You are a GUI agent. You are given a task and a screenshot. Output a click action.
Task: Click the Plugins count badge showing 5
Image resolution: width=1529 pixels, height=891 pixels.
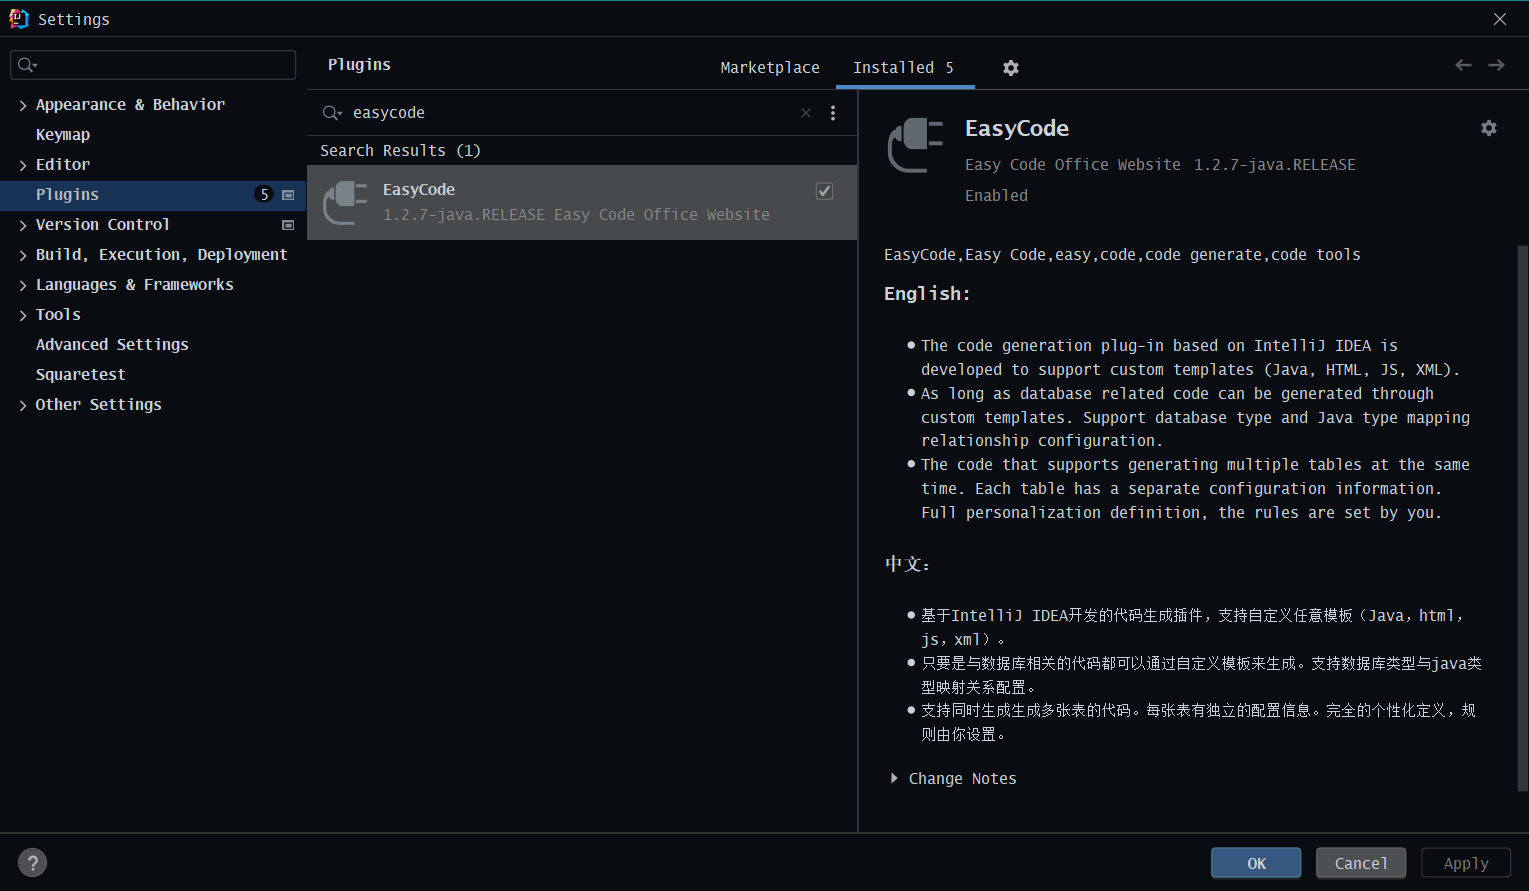pos(264,195)
